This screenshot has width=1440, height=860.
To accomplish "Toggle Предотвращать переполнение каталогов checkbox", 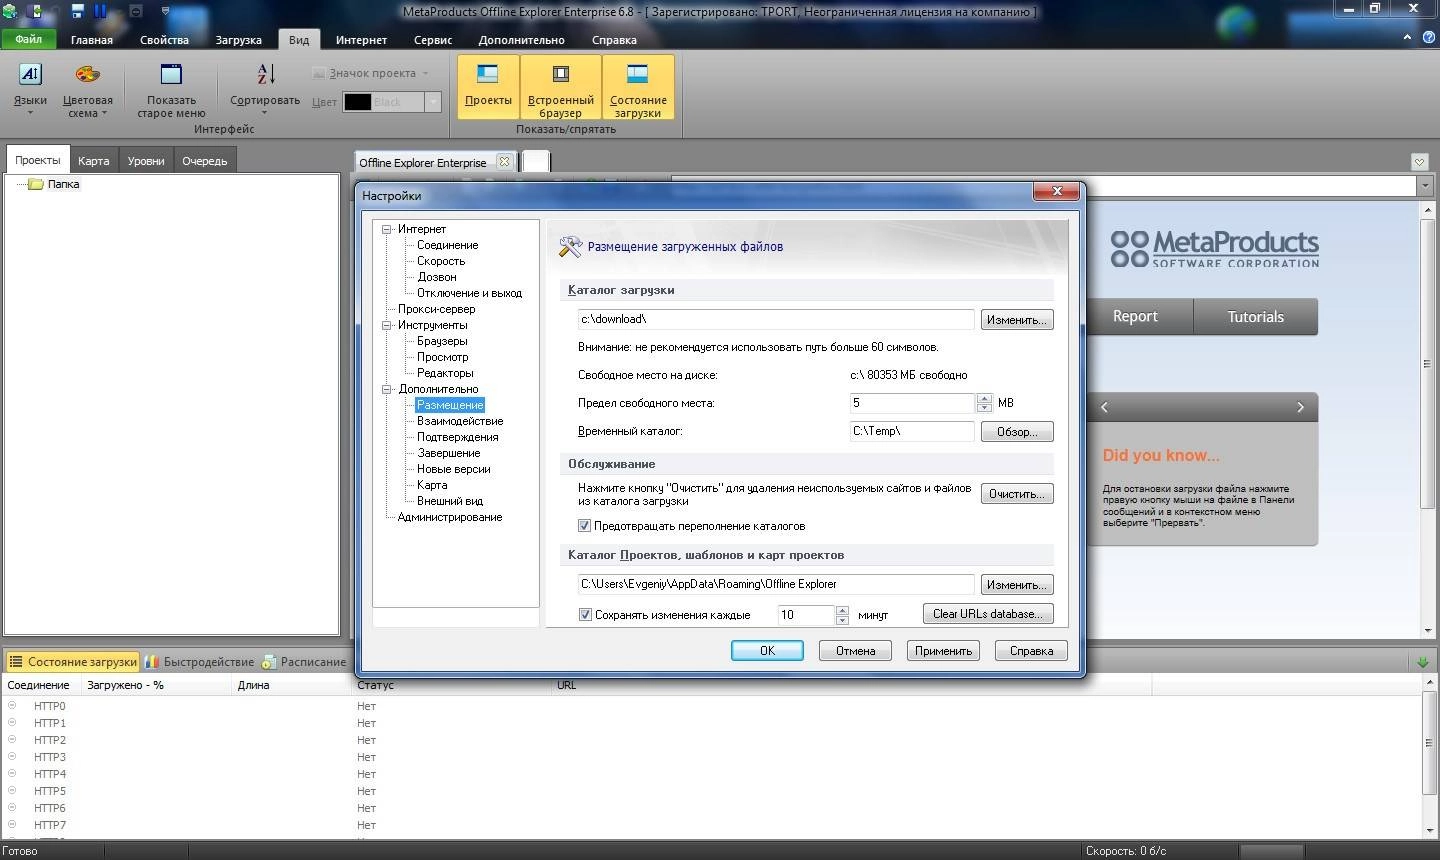I will click(x=585, y=526).
